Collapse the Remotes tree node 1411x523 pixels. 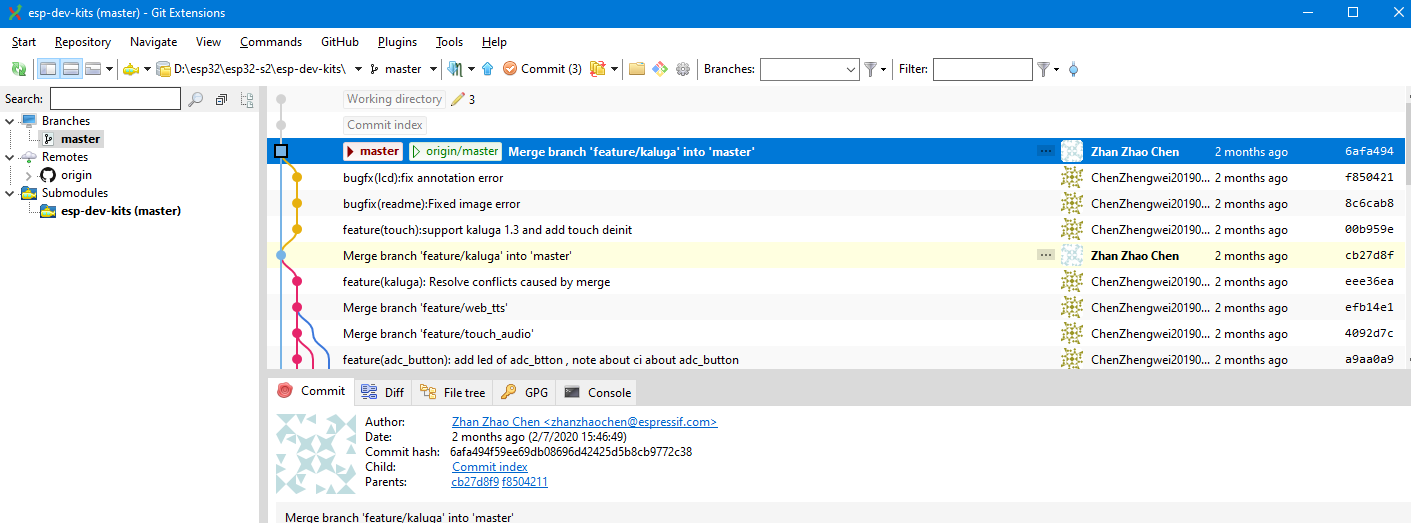tap(10, 157)
